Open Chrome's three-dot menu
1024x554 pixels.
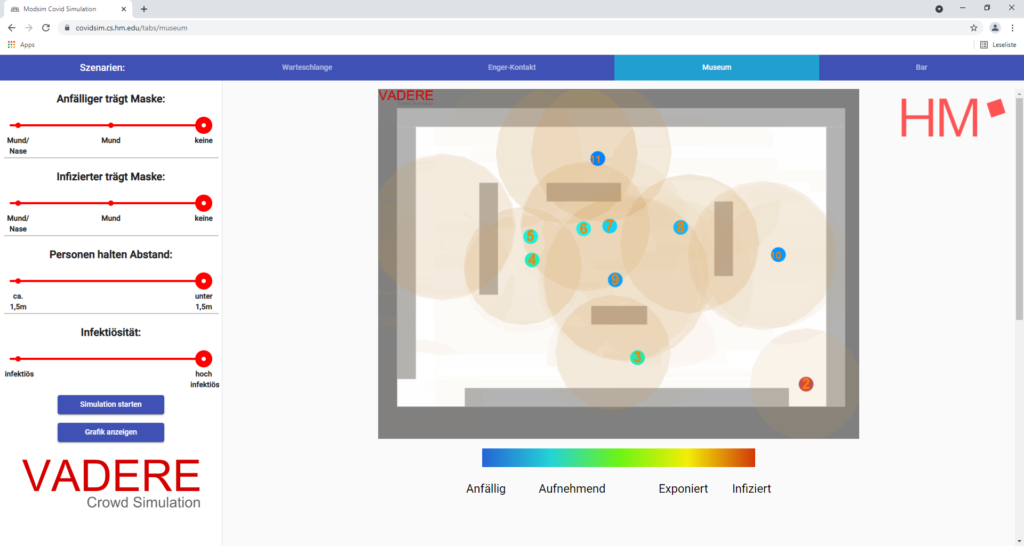click(x=1012, y=28)
